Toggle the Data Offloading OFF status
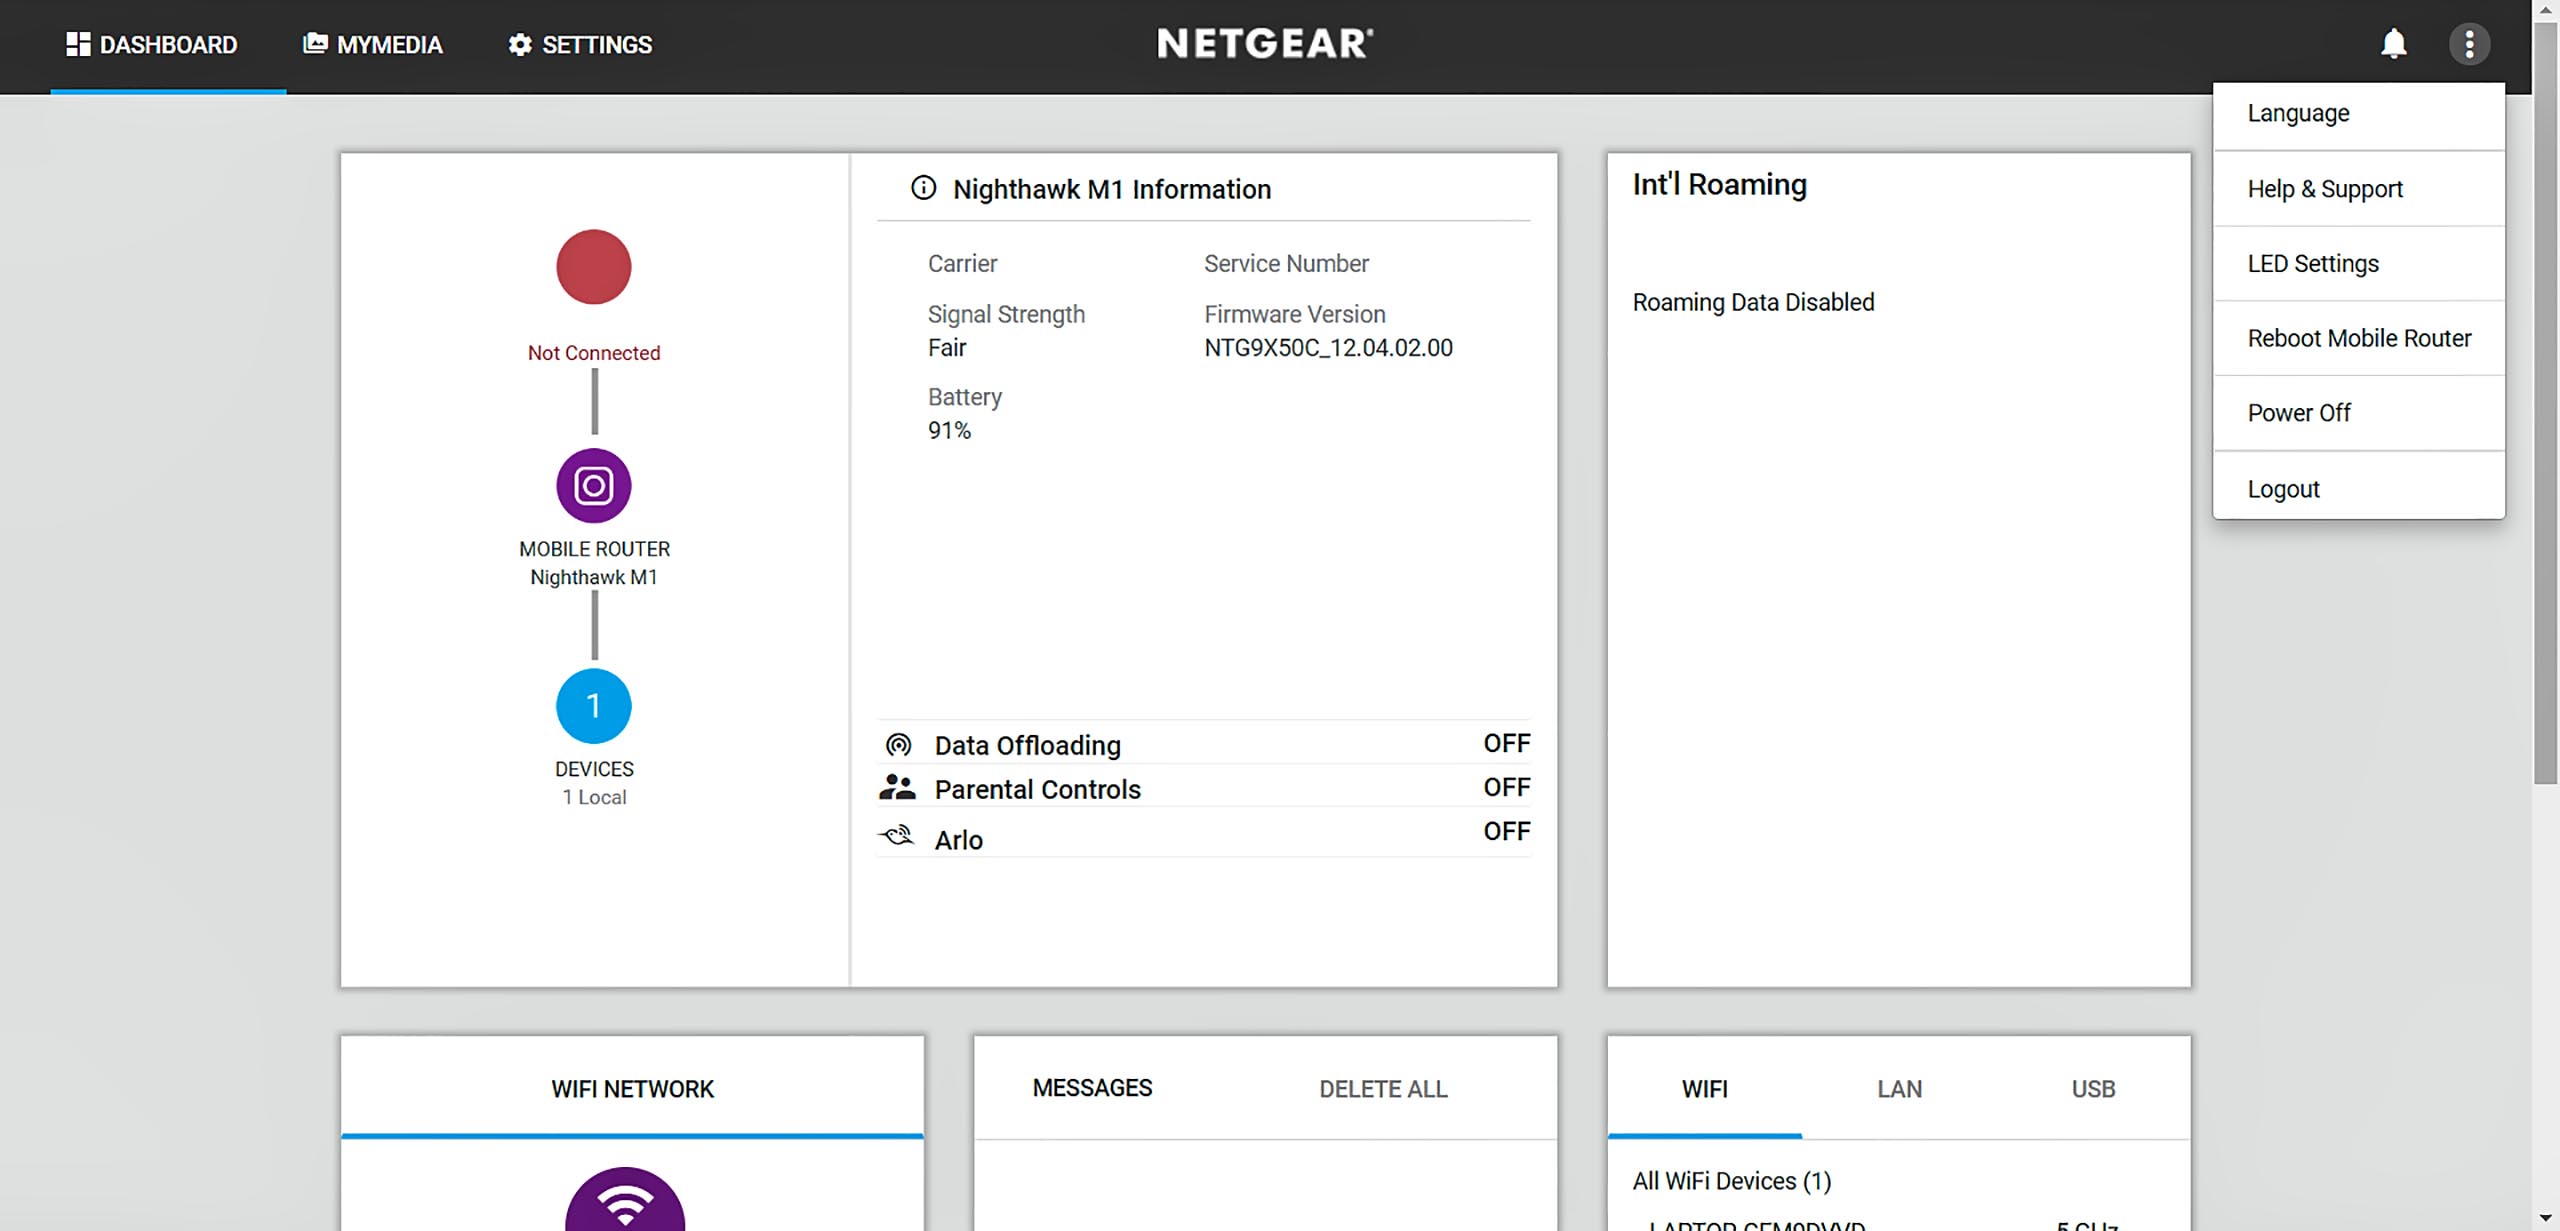This screenshot has height=1231, width=2560. (1506, 743)
